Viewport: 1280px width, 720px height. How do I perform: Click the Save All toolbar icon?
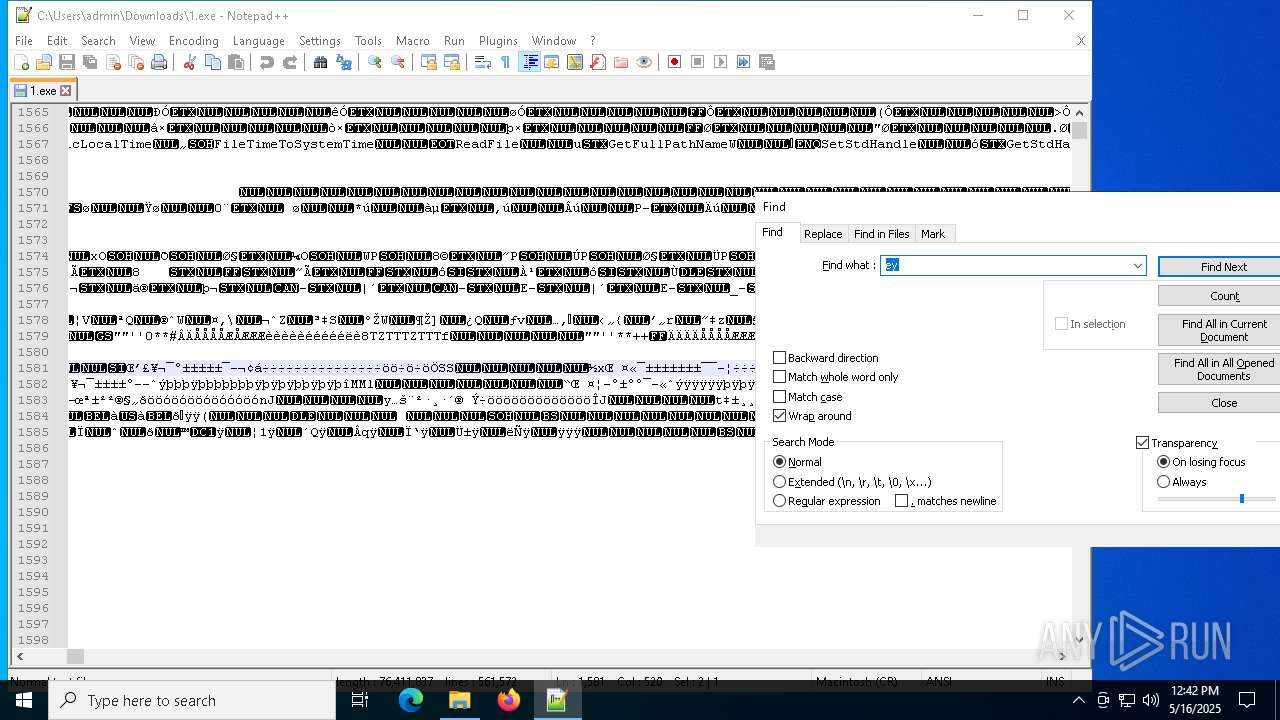click(90, 62)
